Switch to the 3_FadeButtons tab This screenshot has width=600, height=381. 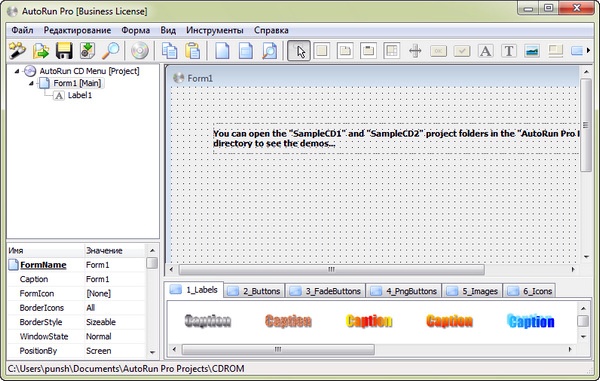tap(325, 291)
